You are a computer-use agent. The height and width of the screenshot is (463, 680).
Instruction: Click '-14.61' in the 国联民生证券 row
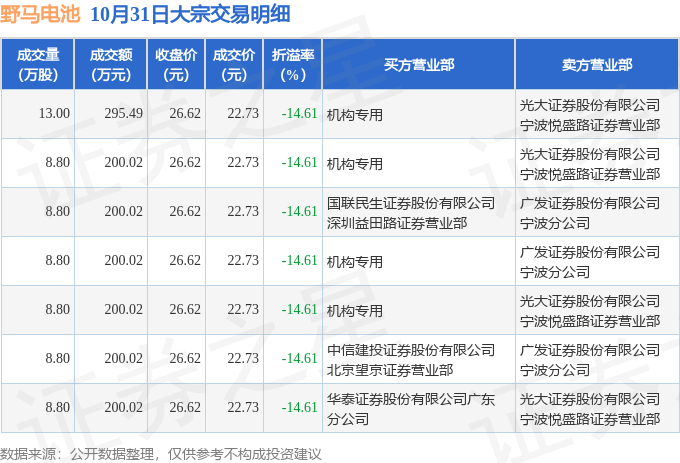(299, 212)
